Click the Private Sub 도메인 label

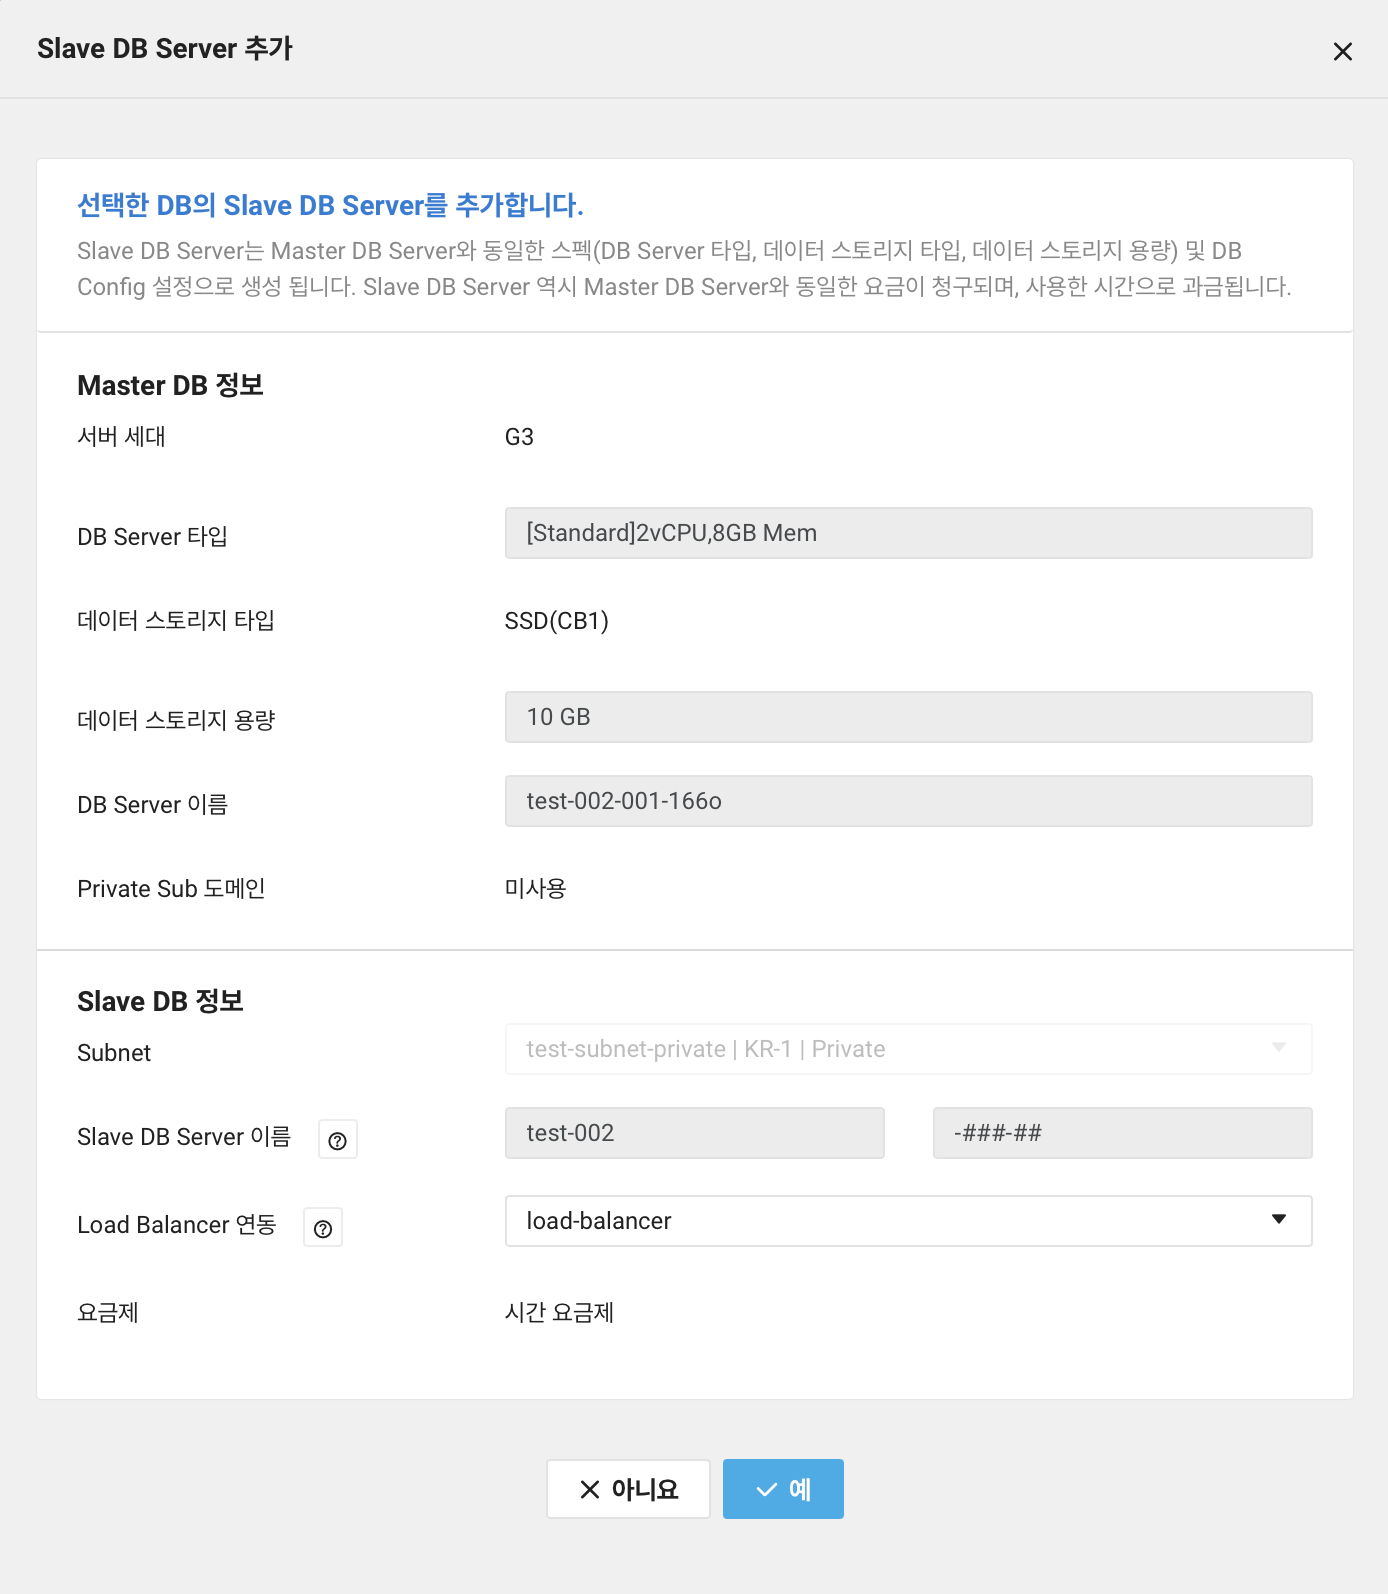coord(171,889)
